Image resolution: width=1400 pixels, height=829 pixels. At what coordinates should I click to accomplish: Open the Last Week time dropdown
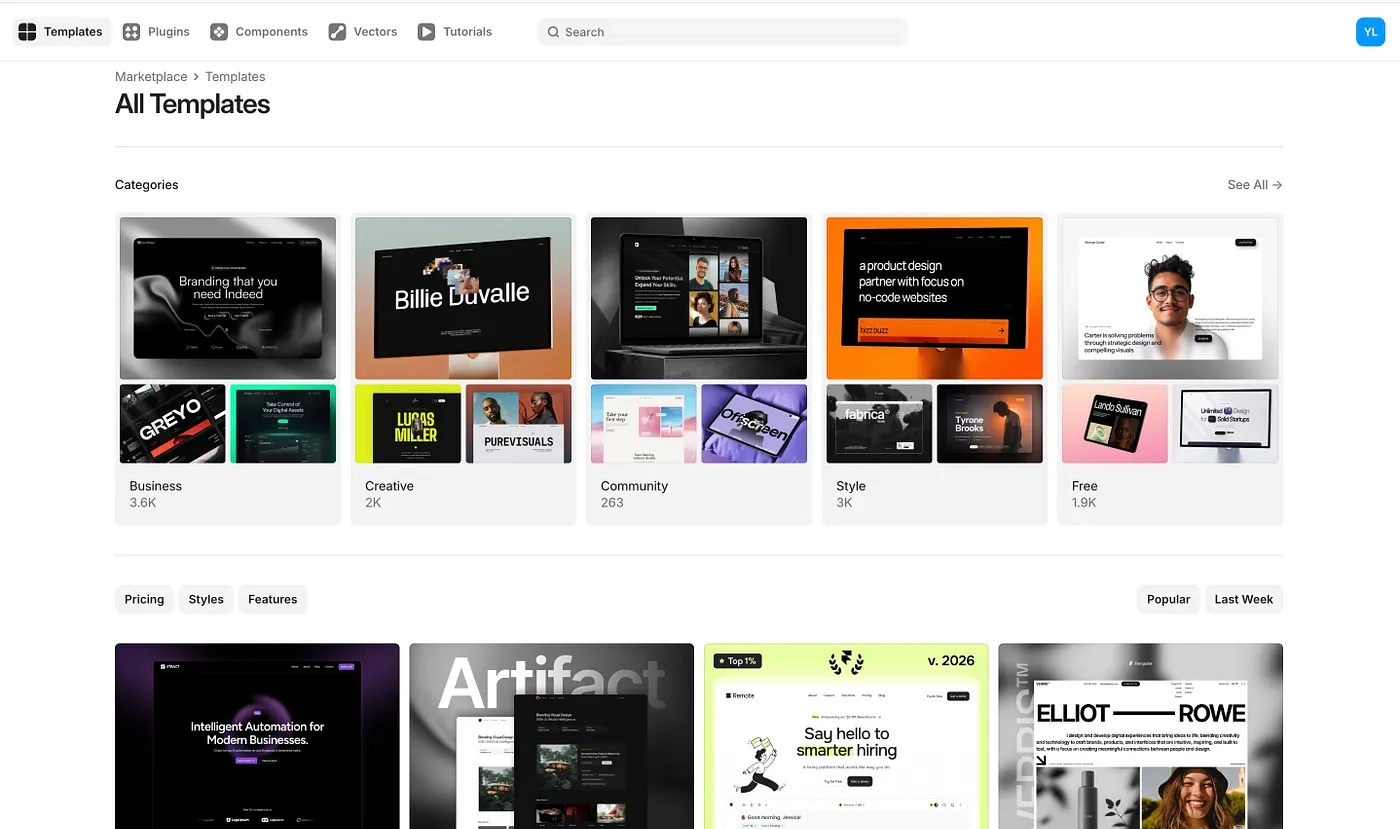tap(1244, 599)
